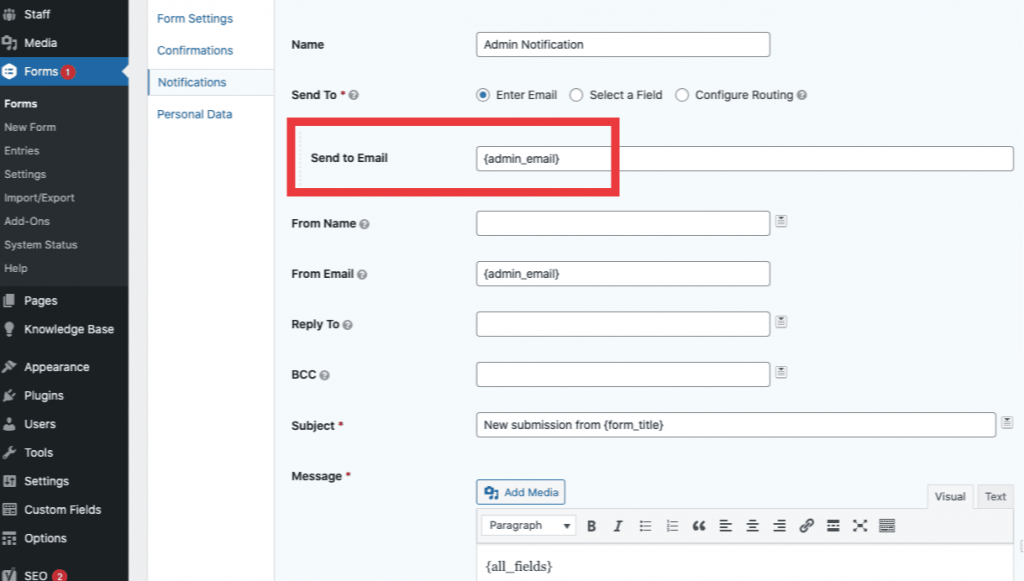Screen dimensions: 1024x581
Task: Insert Read More tag
Action: [x=833, y=526]
